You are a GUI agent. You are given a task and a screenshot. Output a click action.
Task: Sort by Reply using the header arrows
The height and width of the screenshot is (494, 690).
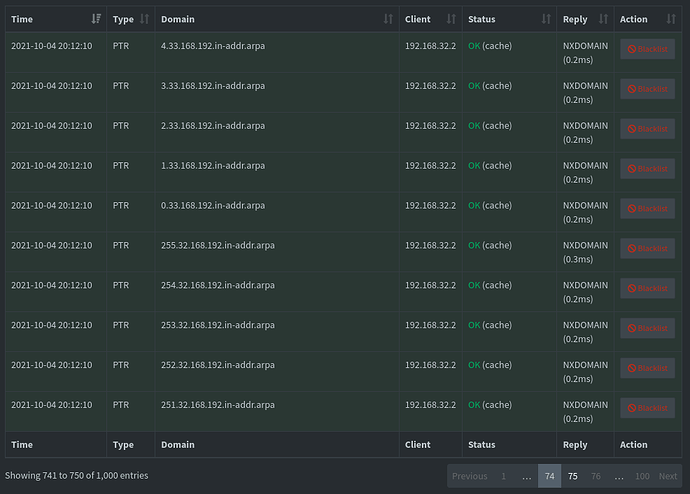coord(602,19)
